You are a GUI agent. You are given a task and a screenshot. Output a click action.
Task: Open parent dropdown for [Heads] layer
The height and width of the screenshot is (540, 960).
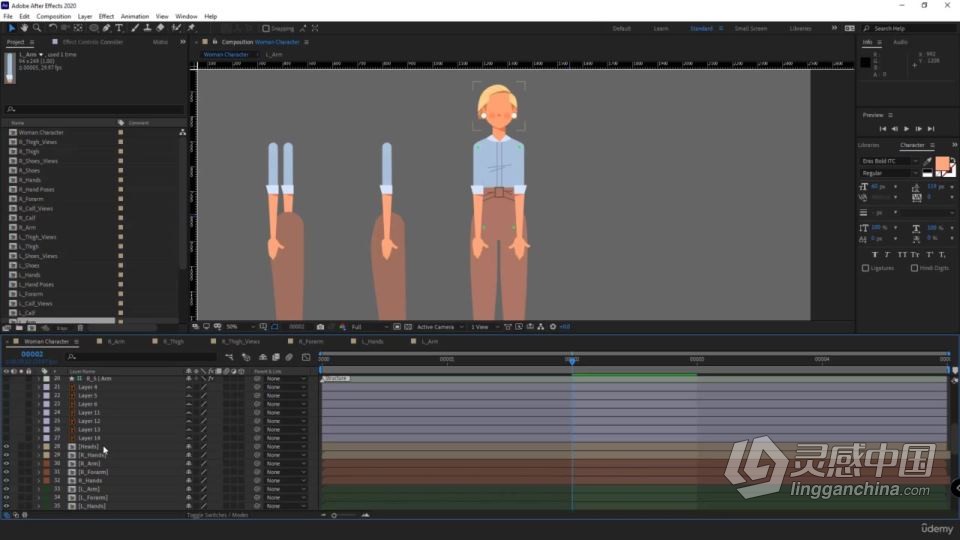click(285, 447)
